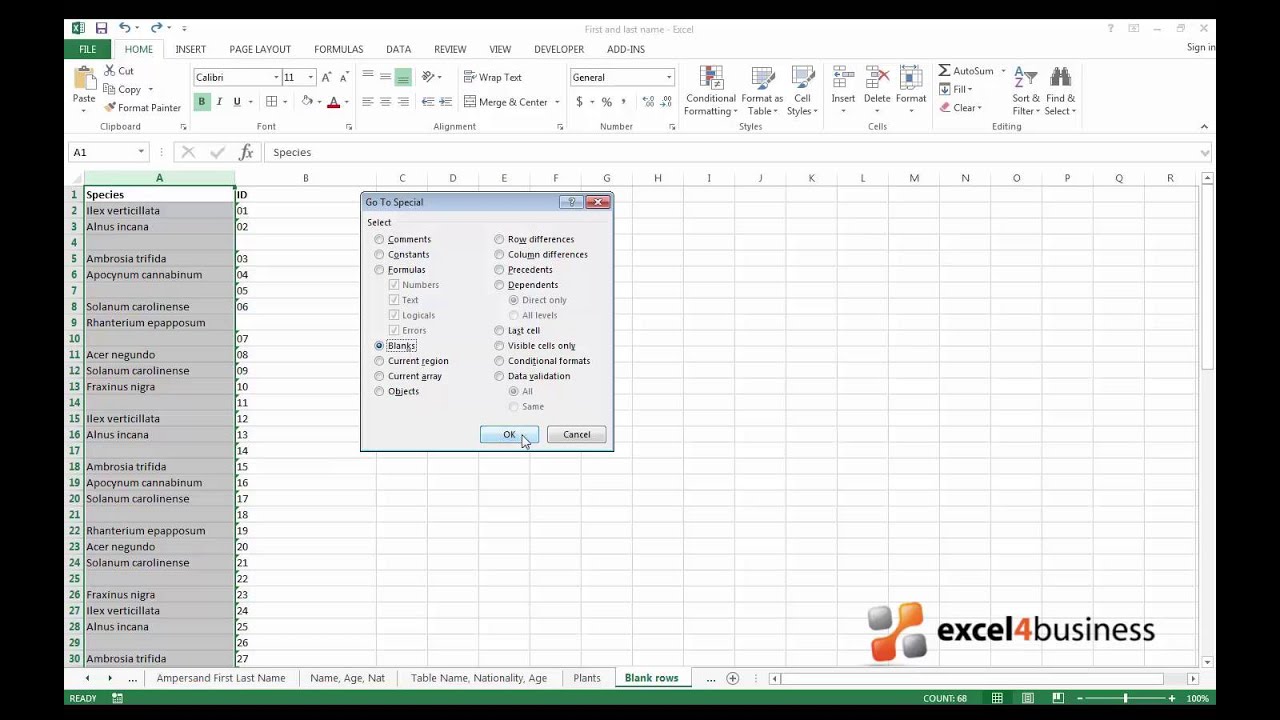1280x720 pixels.
Task: Select the Data validation radio option
Action: pos(499,376)
